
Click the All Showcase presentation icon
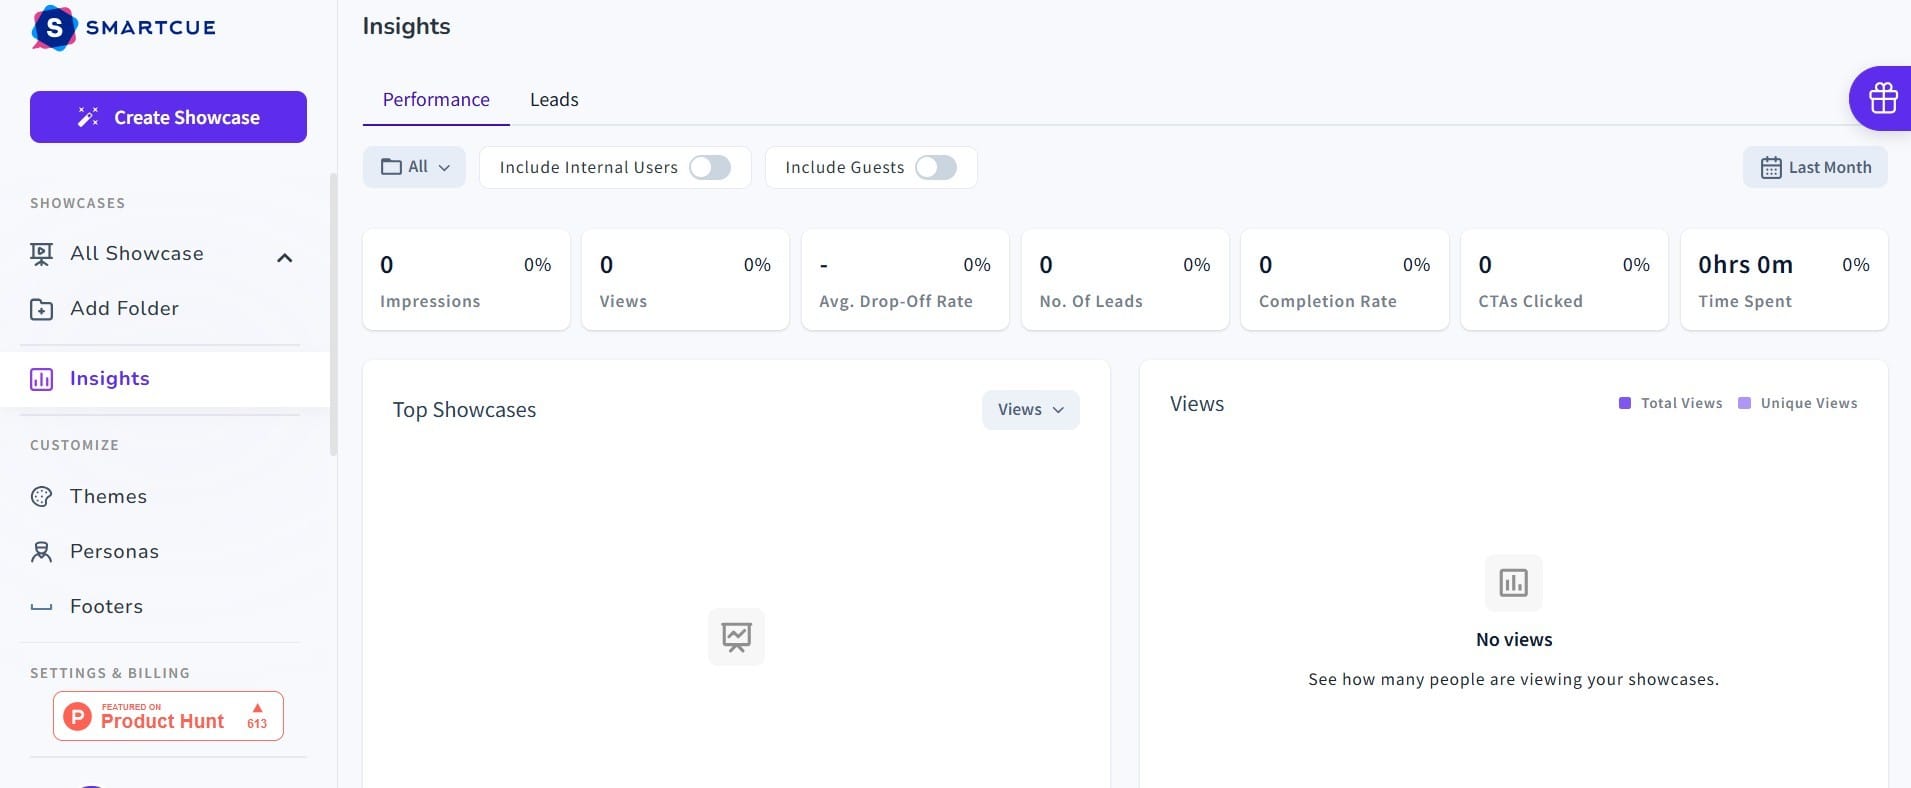click(x=42, y=254)
